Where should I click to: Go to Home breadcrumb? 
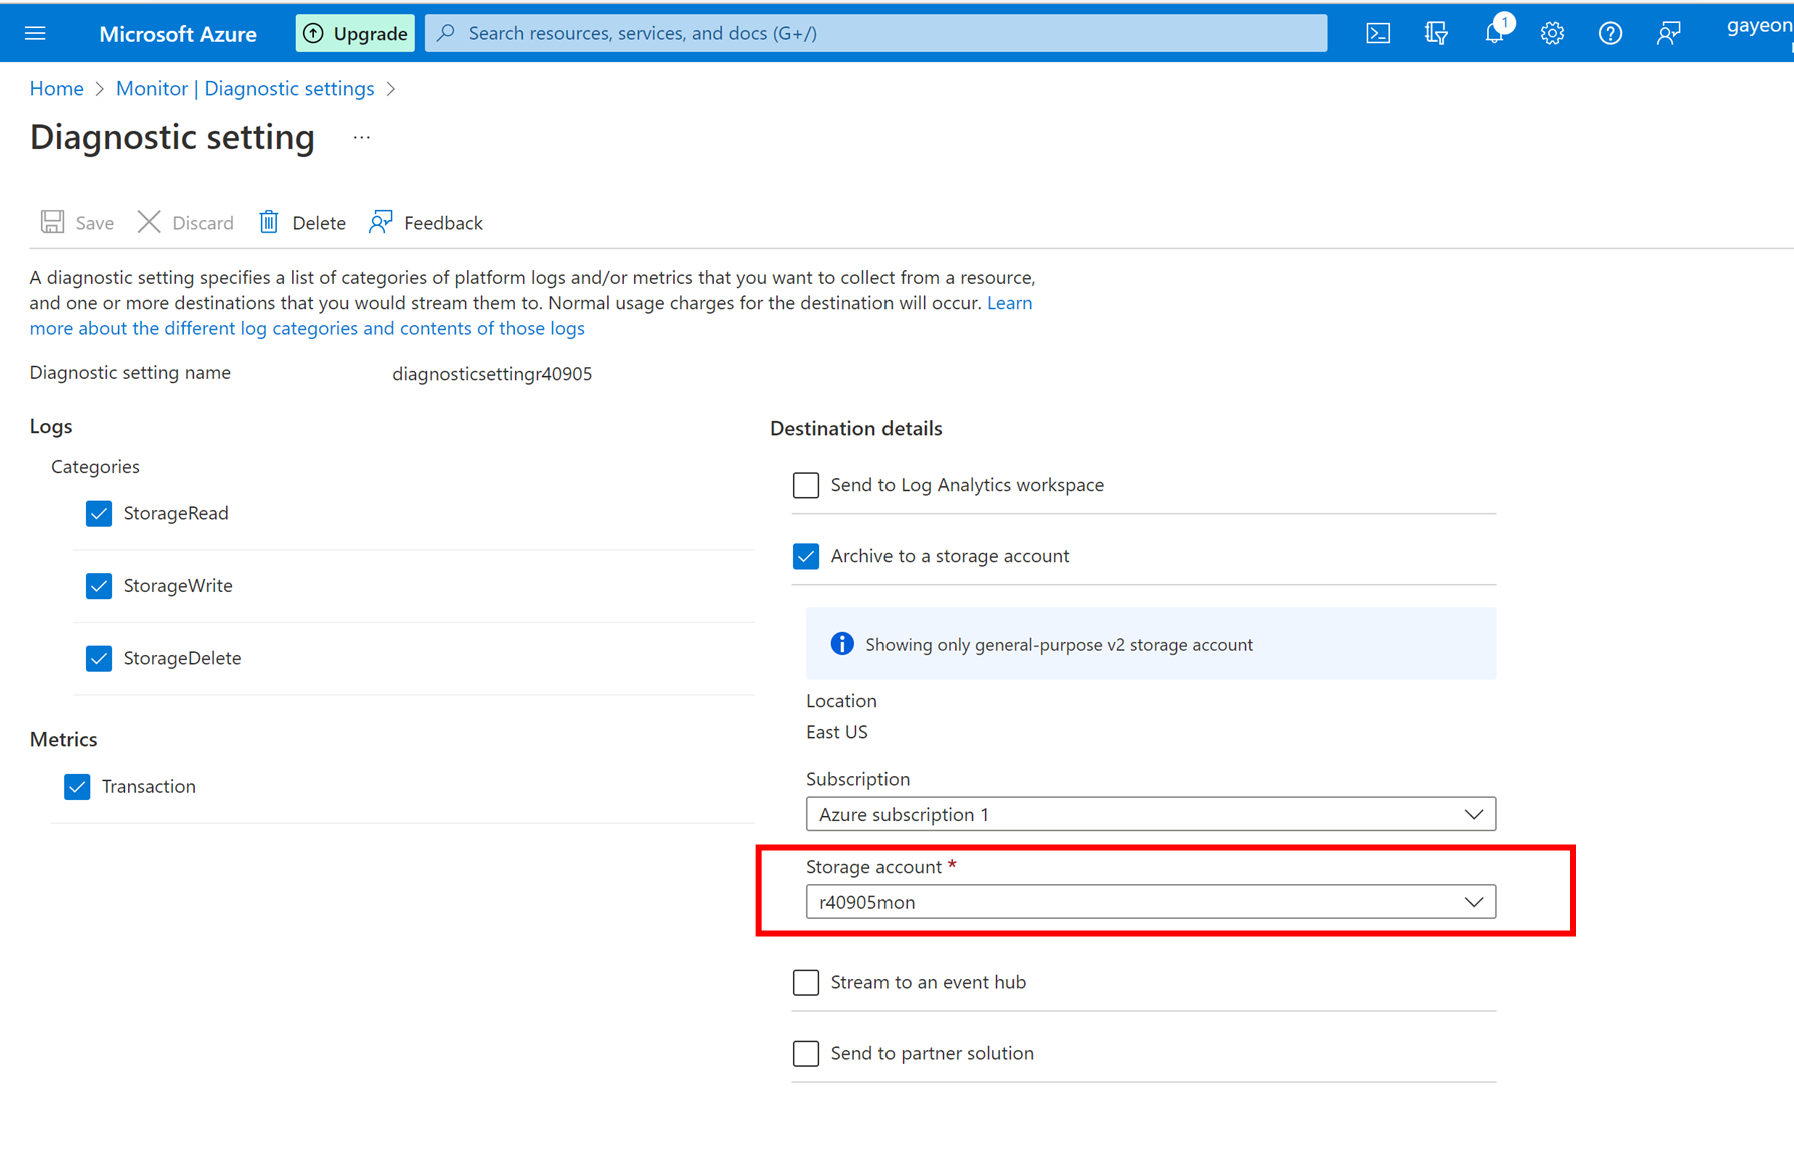pyautogui.click(x=56, y=88)
